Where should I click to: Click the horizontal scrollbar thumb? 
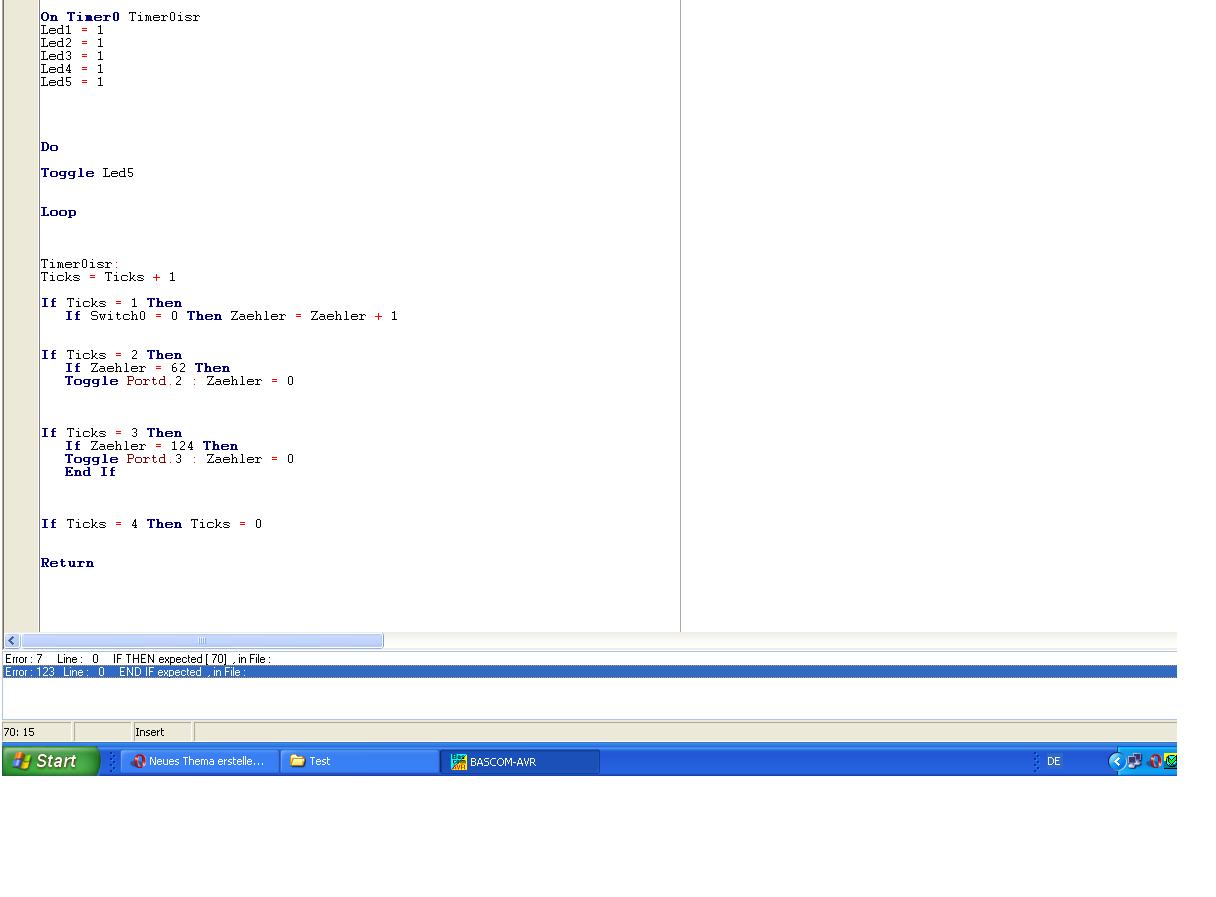(x=202, y=640)
